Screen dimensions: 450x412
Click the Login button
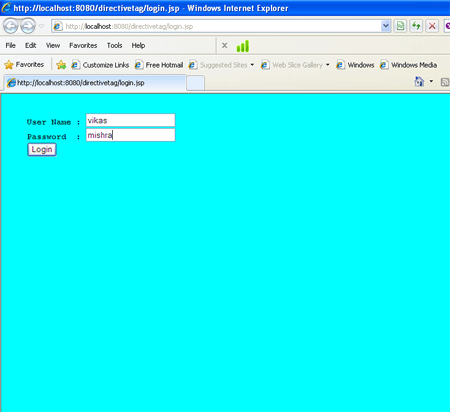(x=42, y=150)
